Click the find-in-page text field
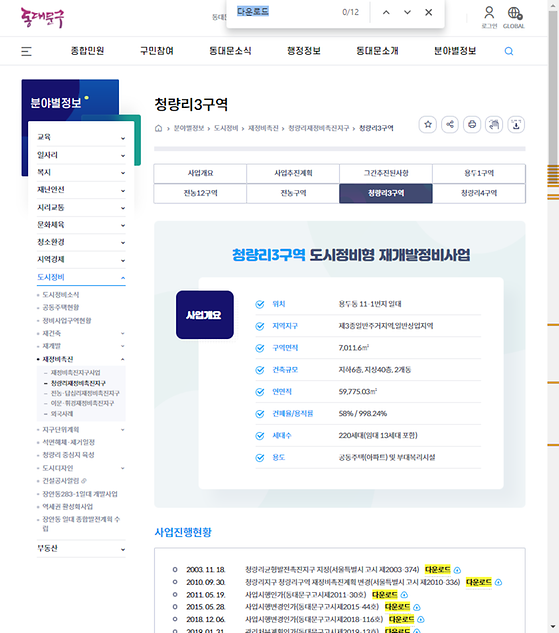This screenshot has height=633, width=559. click(x=285, y=12)
